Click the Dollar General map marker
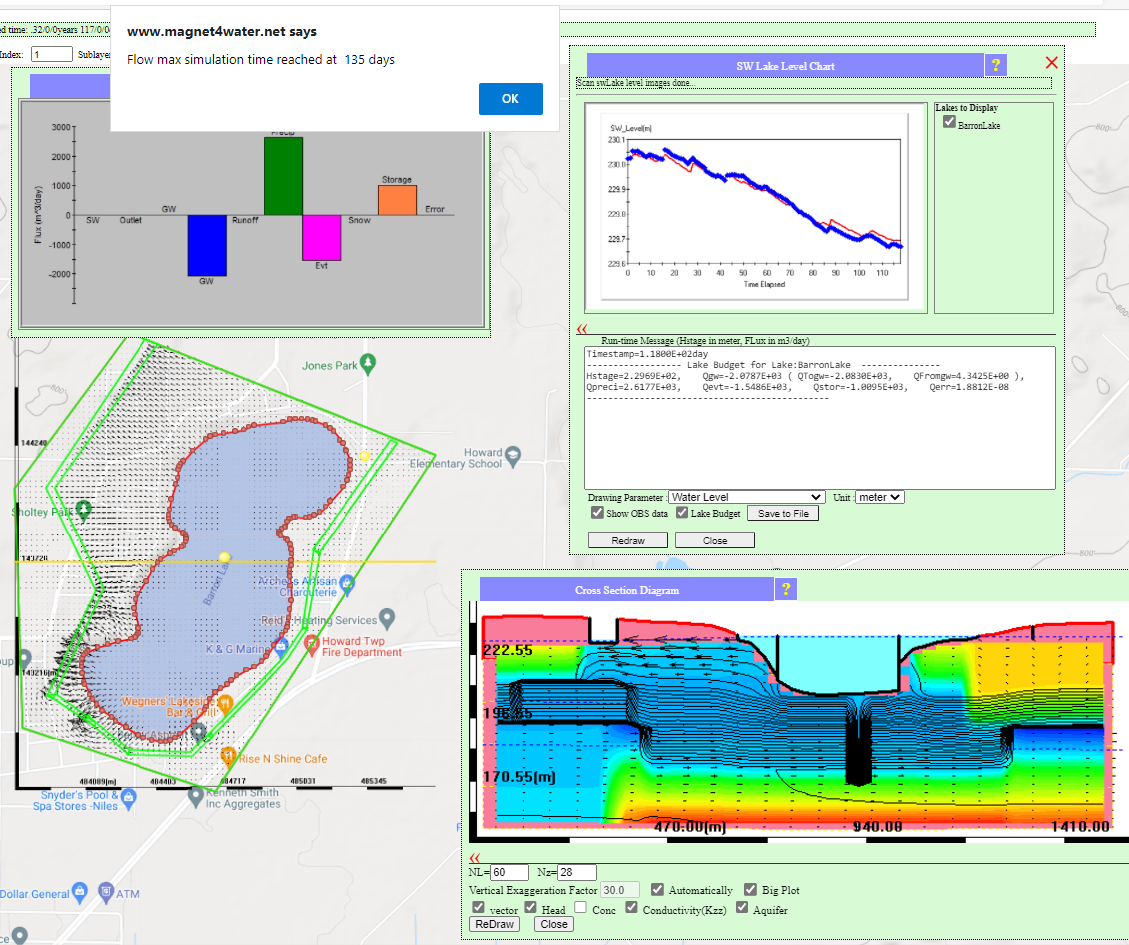This screenshot has height=945, width=1129. pyautogui.click(x=80, y=892)
